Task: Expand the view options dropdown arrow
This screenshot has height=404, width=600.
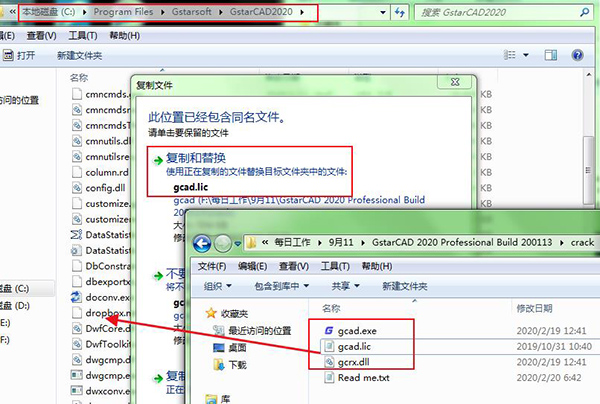Action: (x=526, y=55)
